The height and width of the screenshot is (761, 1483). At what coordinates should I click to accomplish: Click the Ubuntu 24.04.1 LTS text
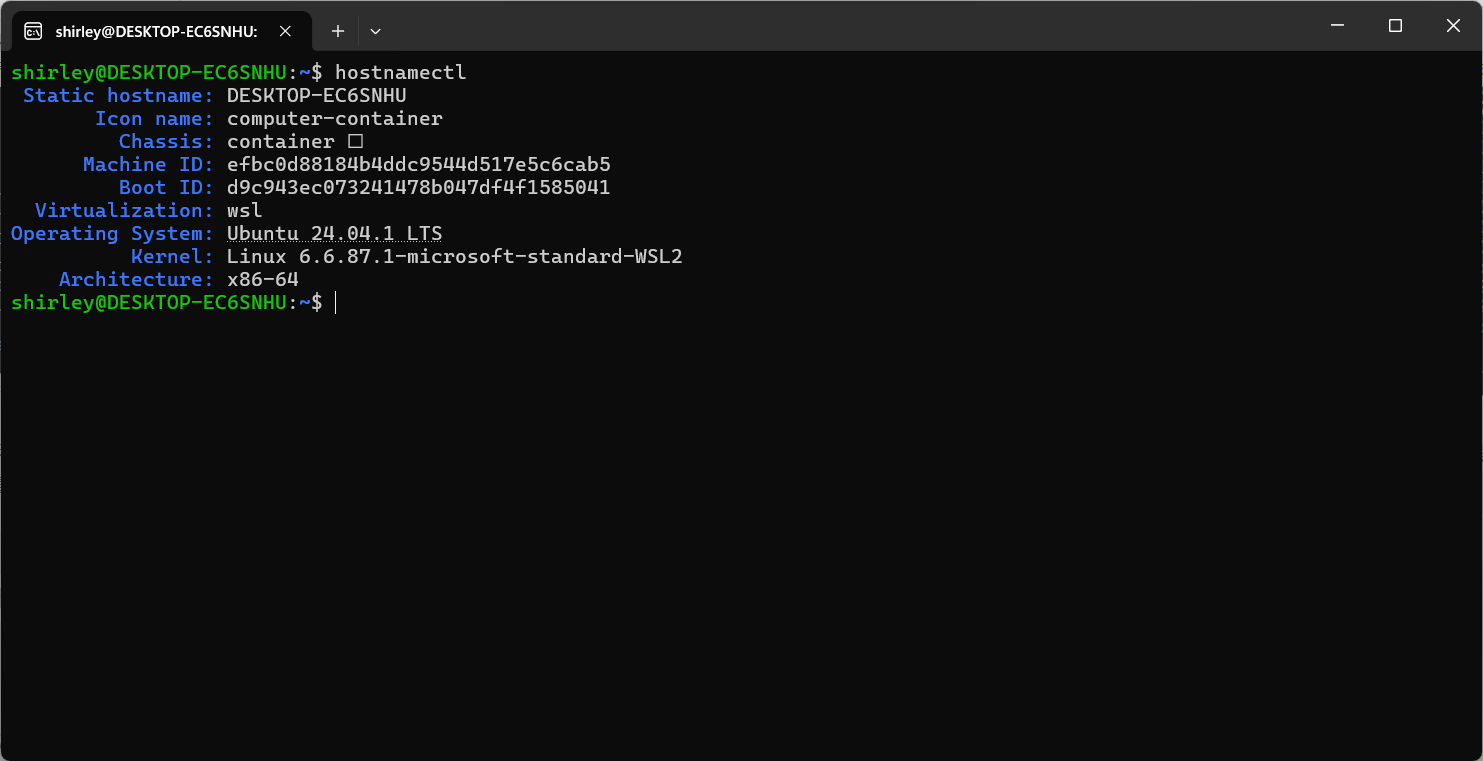[x=334, y=233]
